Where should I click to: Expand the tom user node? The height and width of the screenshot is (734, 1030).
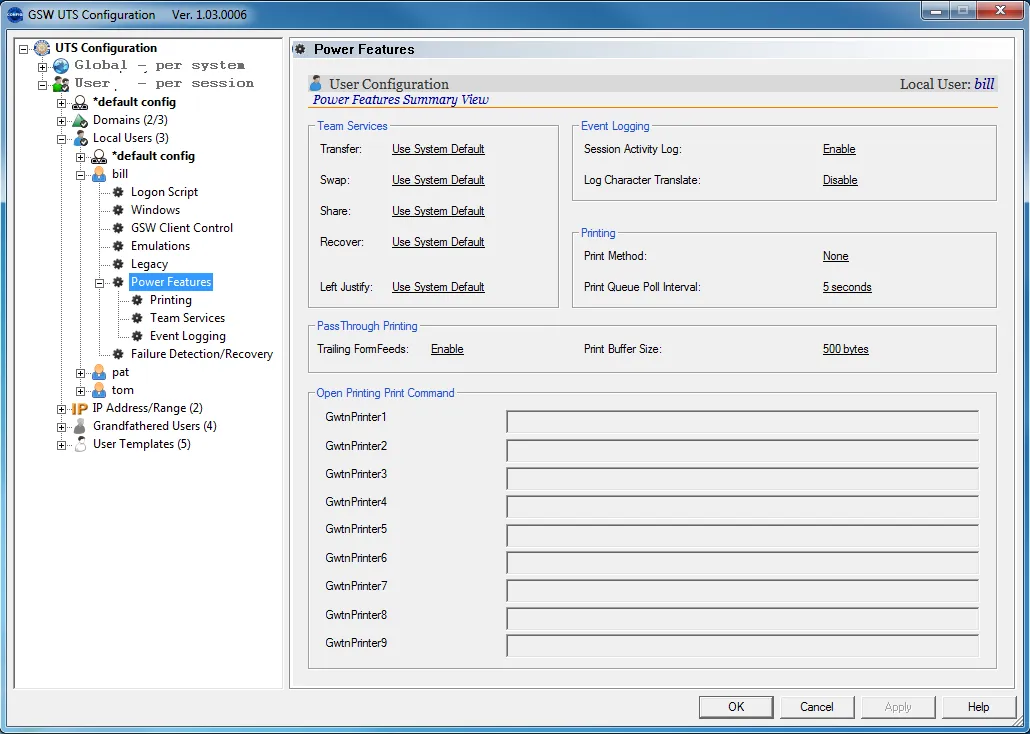(x=81, y=391)
